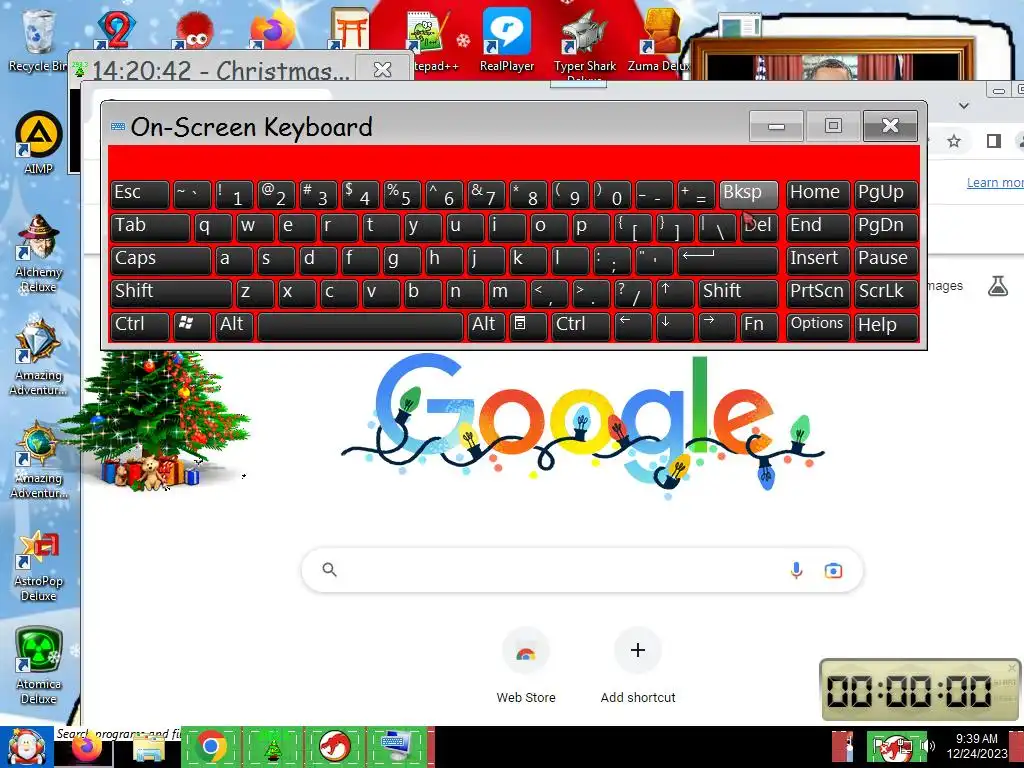1024x768 pixels.
Task: Click the Learn more link
Action: [995, 182]
